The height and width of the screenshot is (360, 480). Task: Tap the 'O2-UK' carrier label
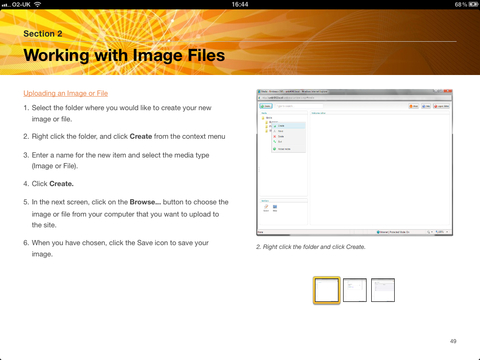[21, 4]
